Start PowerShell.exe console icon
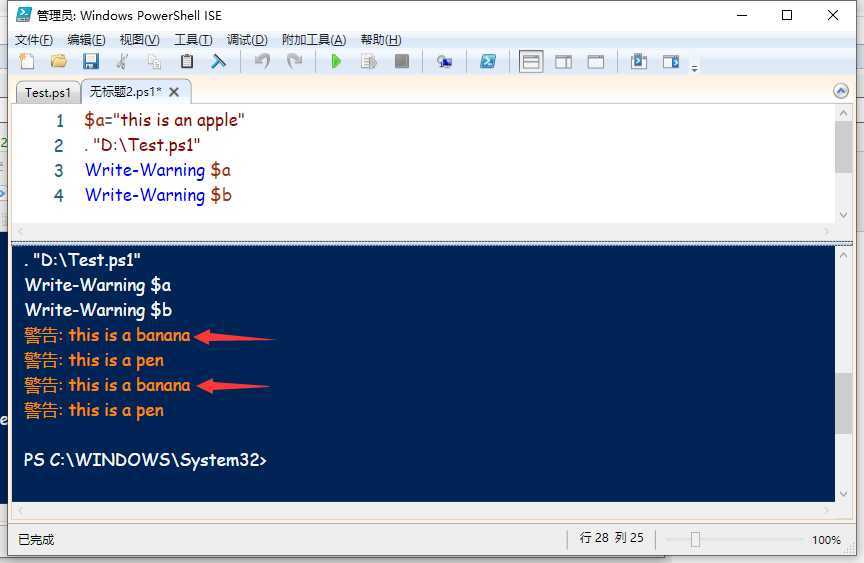864x563 pixels. click(x=488, y=62)
